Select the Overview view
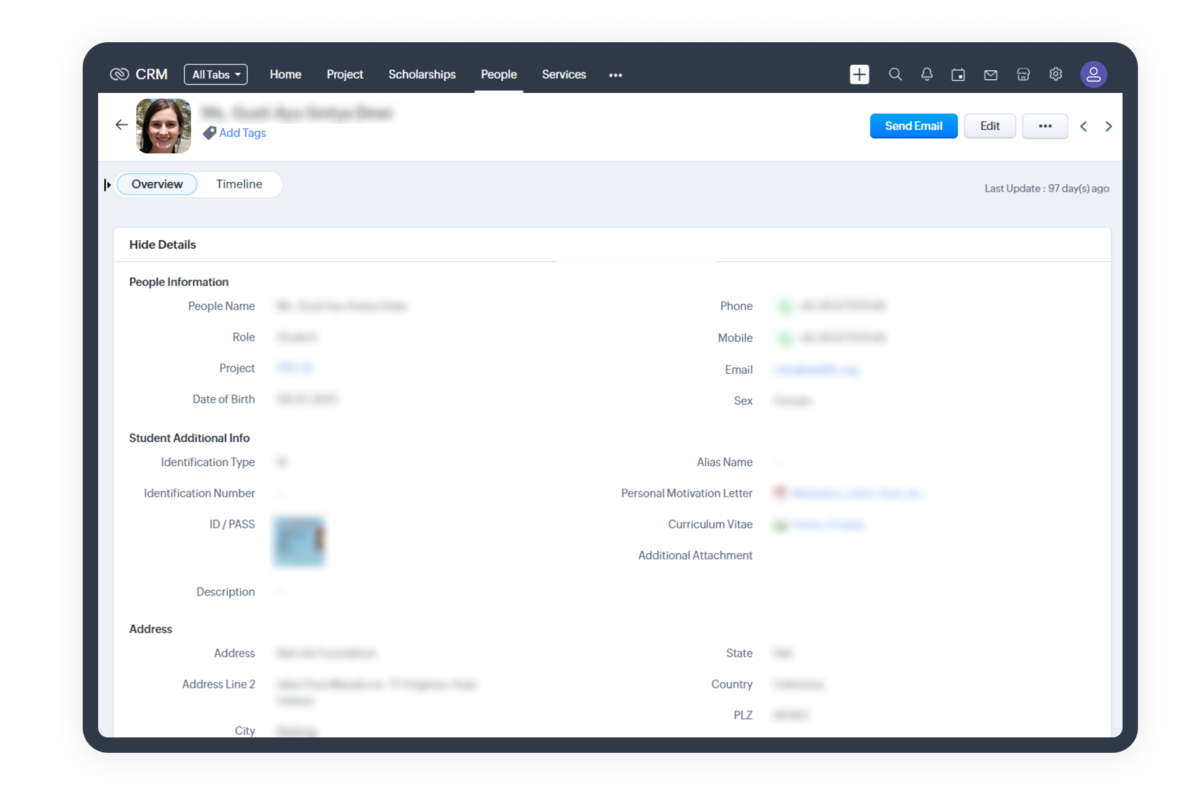This screenshot has height=799, width=1199. 157,184
